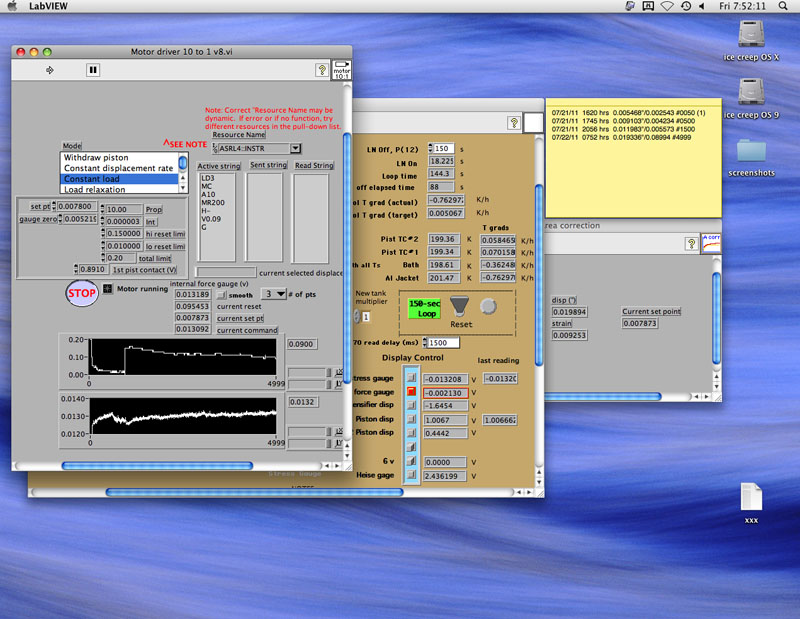Click the motor 10:1 VI icon

[341, 70]
